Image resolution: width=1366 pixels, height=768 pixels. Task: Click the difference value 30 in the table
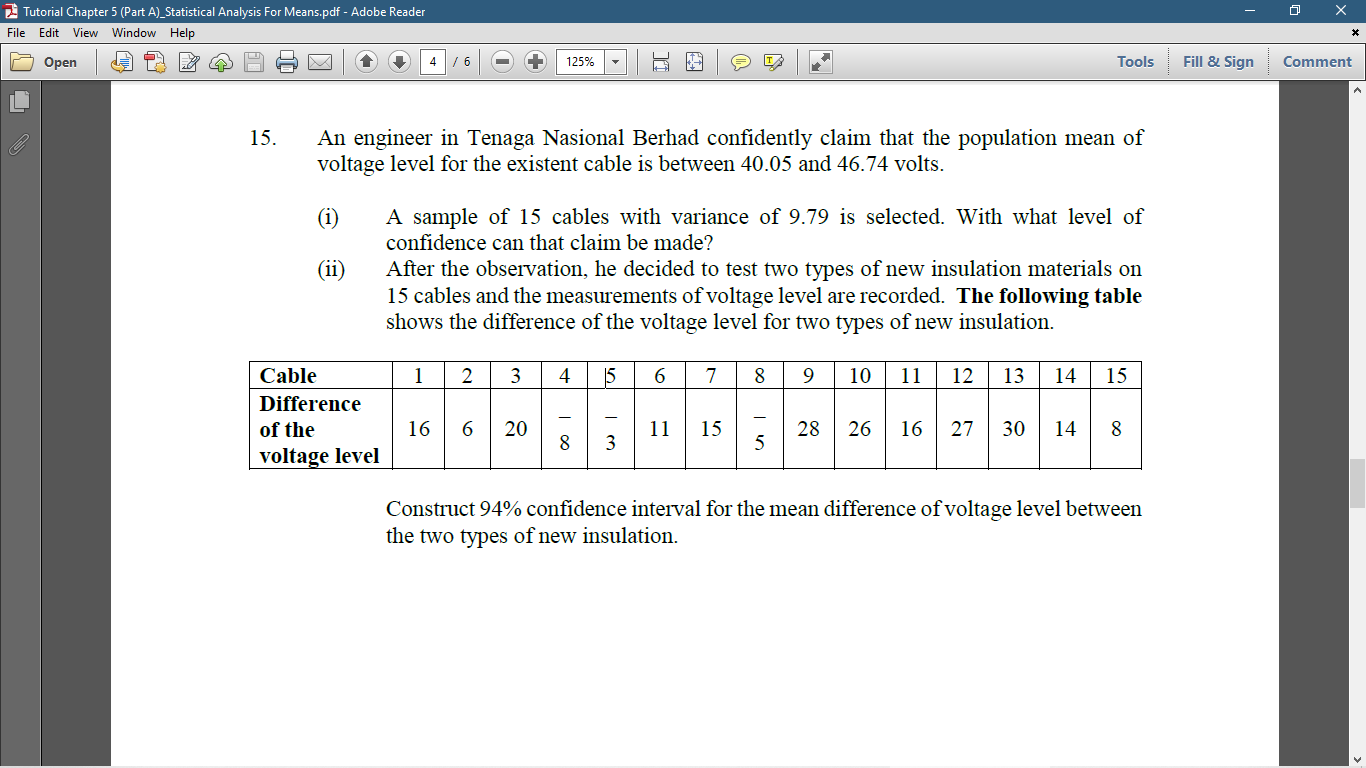pyautogui.click(x=1014, y=429)
